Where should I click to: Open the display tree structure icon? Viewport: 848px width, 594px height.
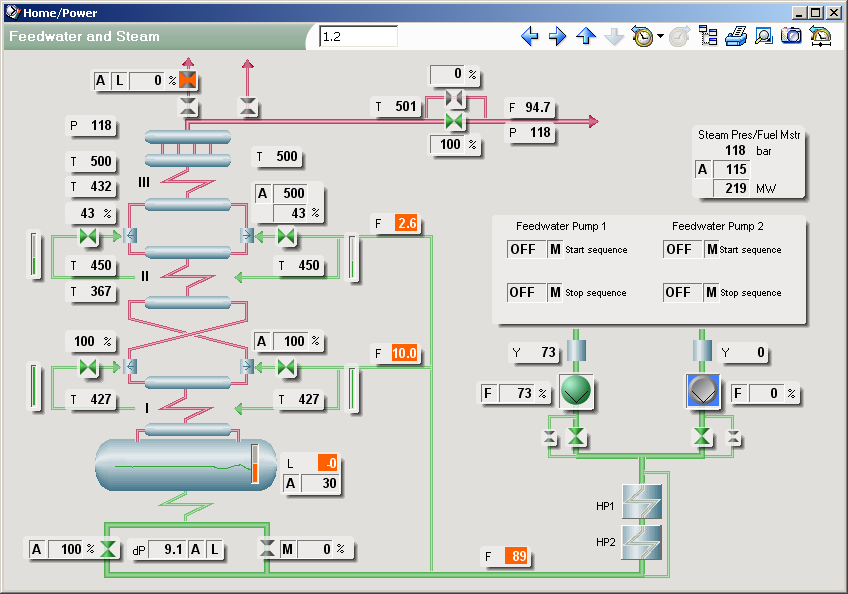(708, 36)
